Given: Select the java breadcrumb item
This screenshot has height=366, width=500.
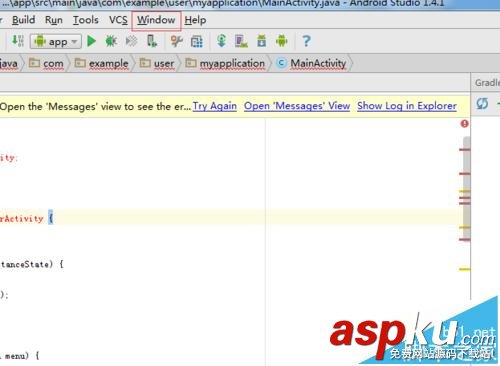Looking at the screenshot, I should coord(9,63).
